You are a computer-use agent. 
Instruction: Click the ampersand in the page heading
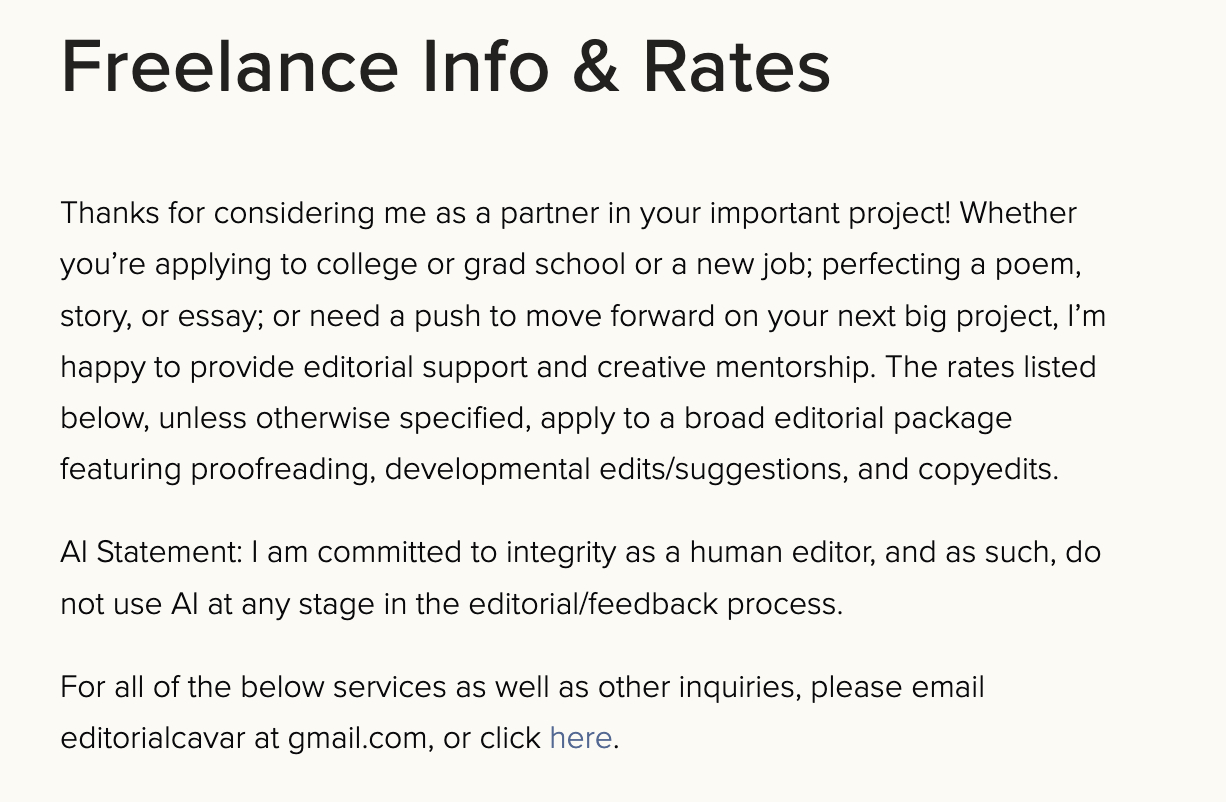pos(589,68)
